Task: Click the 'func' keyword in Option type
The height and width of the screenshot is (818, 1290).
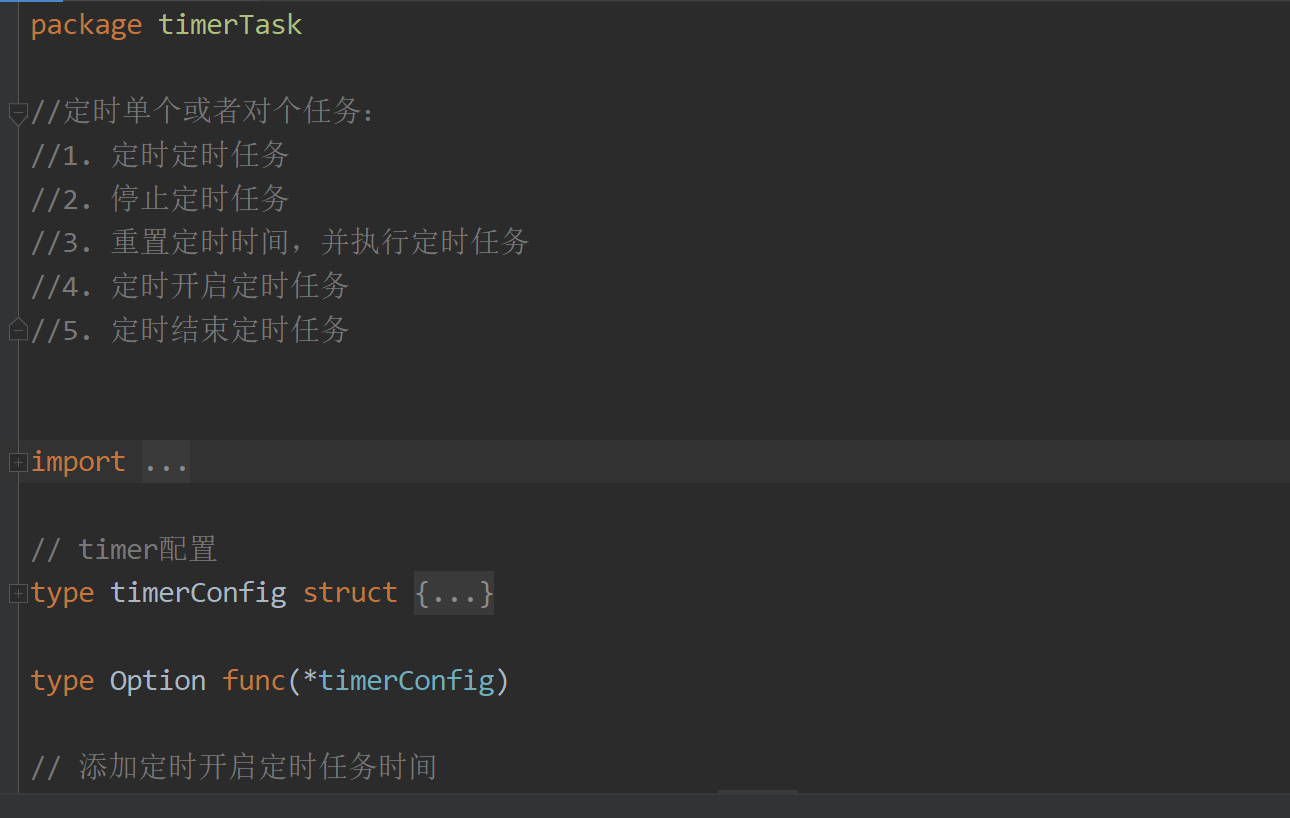Action: (x=254, y=681)
